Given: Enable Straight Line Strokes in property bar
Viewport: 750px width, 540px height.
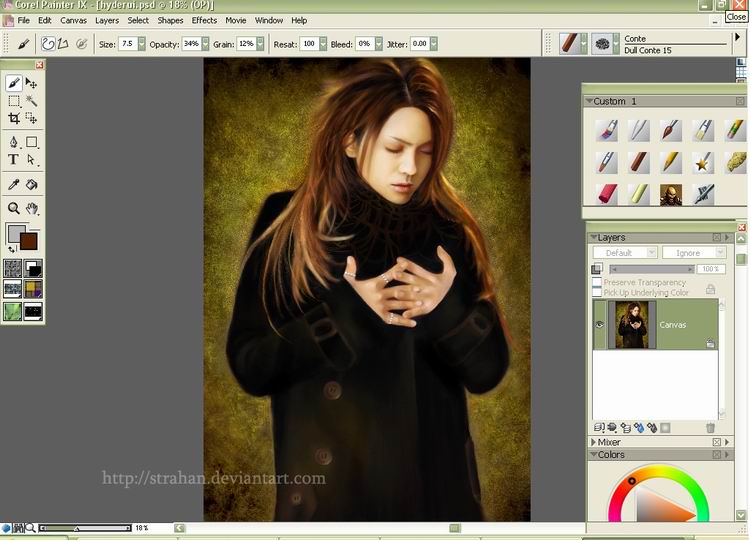Looking at the screenshot, I should click(63, 44).
